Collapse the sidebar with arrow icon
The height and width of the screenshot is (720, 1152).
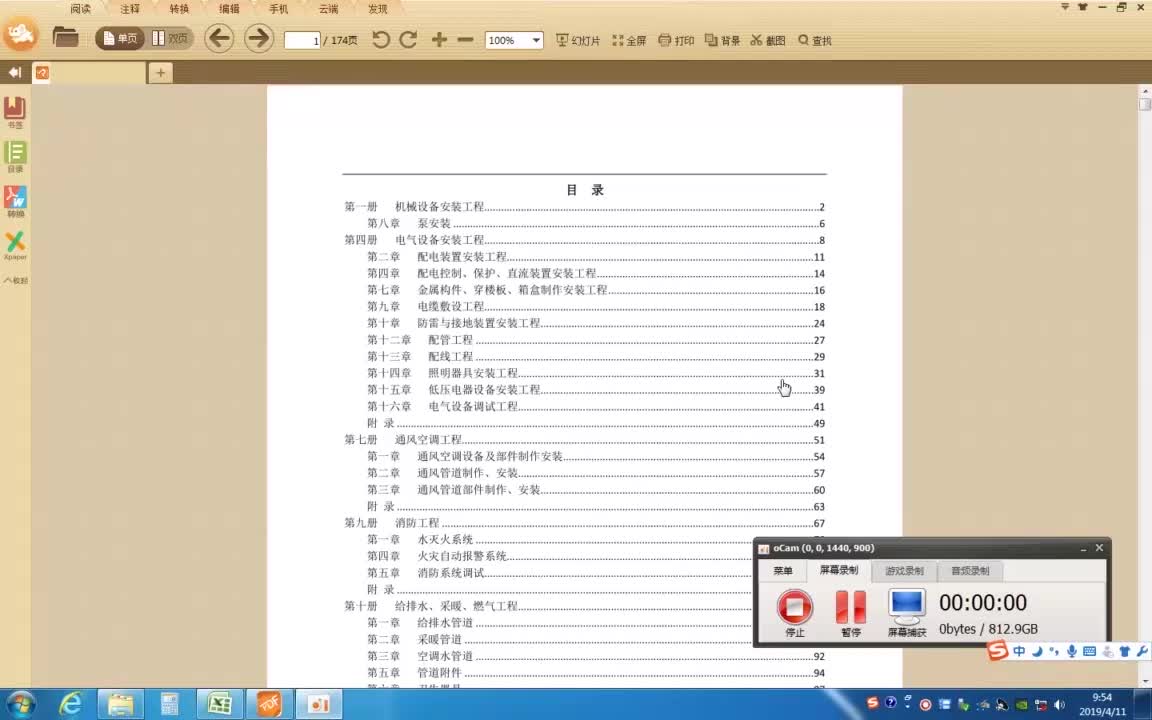[x=15, y=72]
